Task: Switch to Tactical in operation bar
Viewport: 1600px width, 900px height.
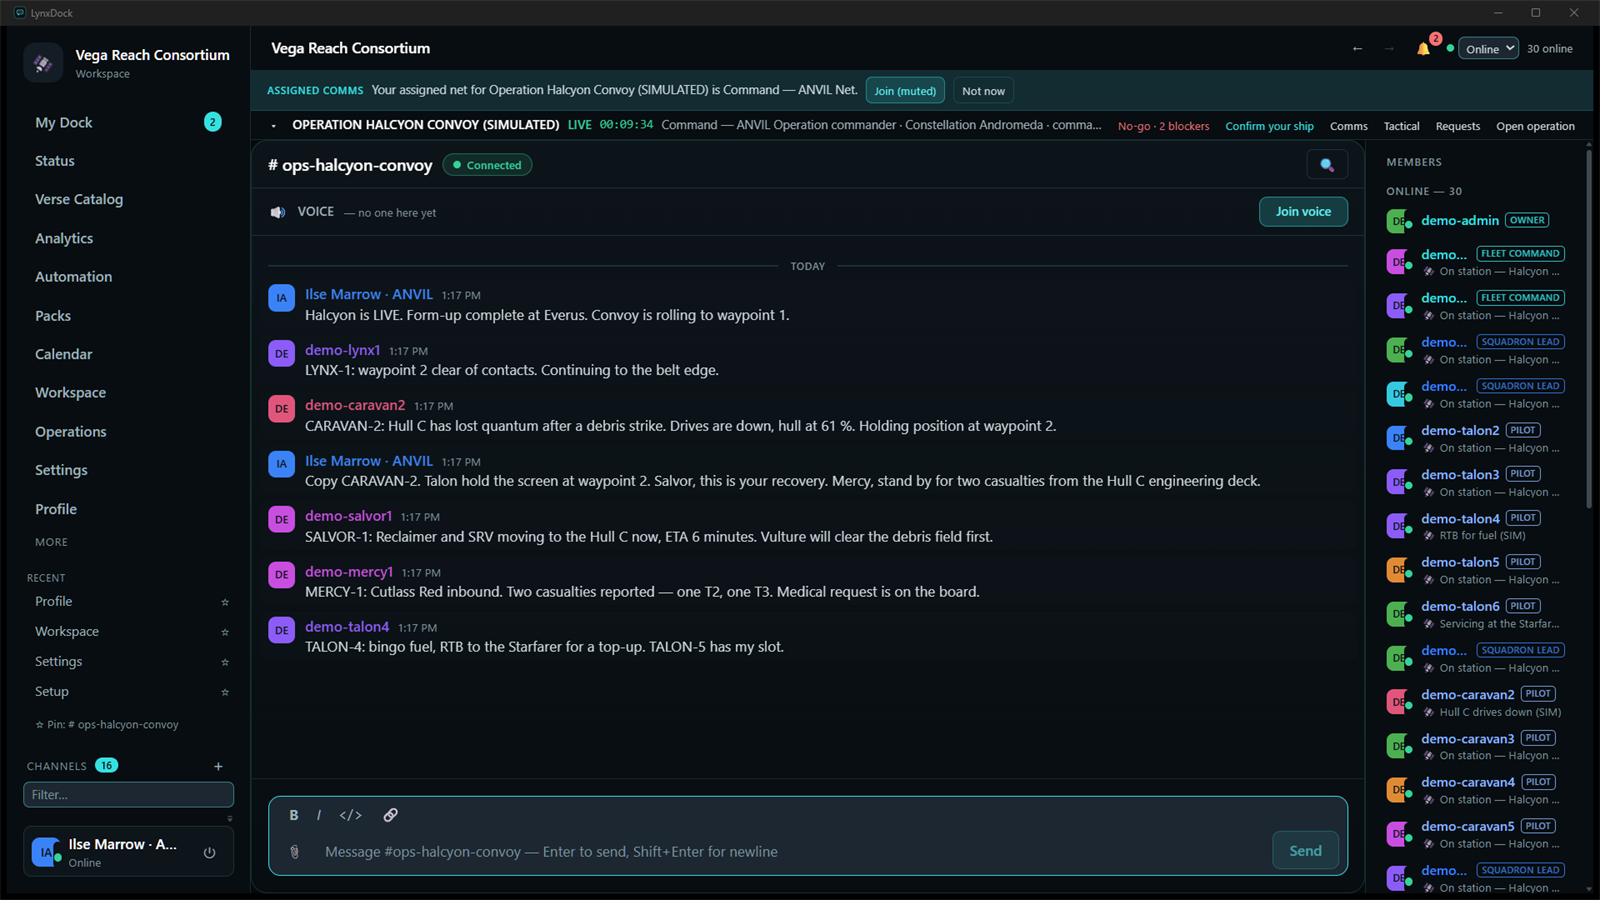Action: [x=1401, y=126]
